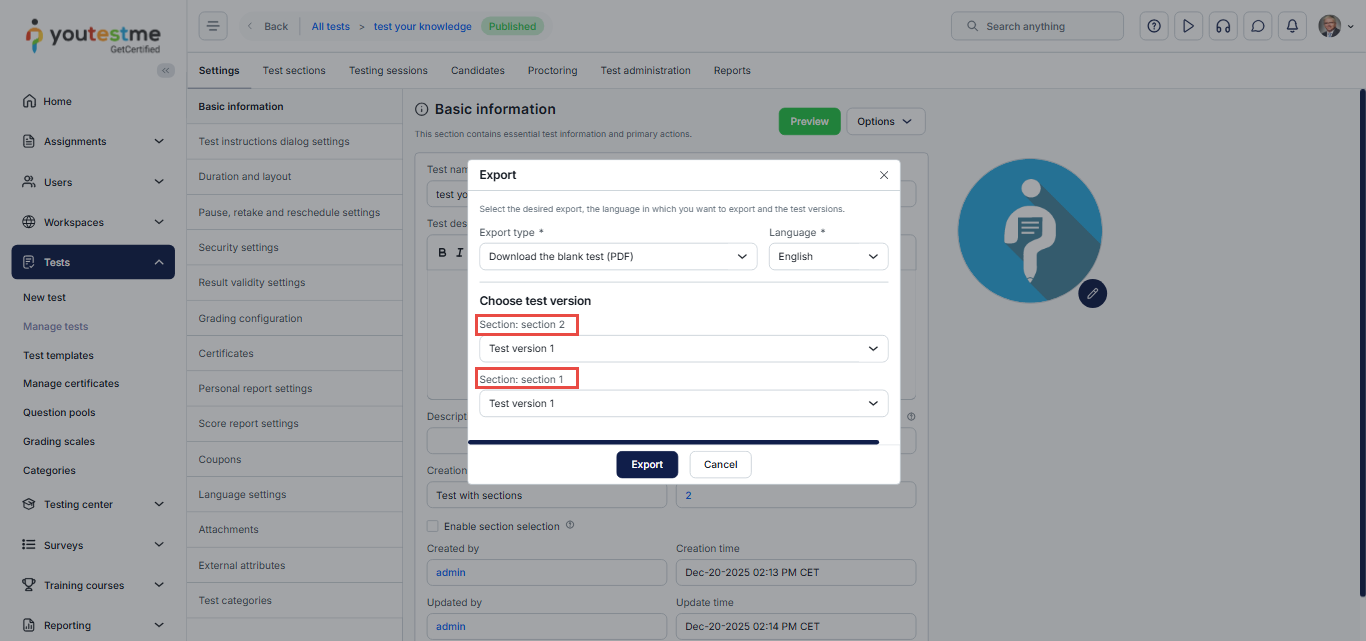Enable section selection checkbox
1366x641 pixels.
coord(433,526)
